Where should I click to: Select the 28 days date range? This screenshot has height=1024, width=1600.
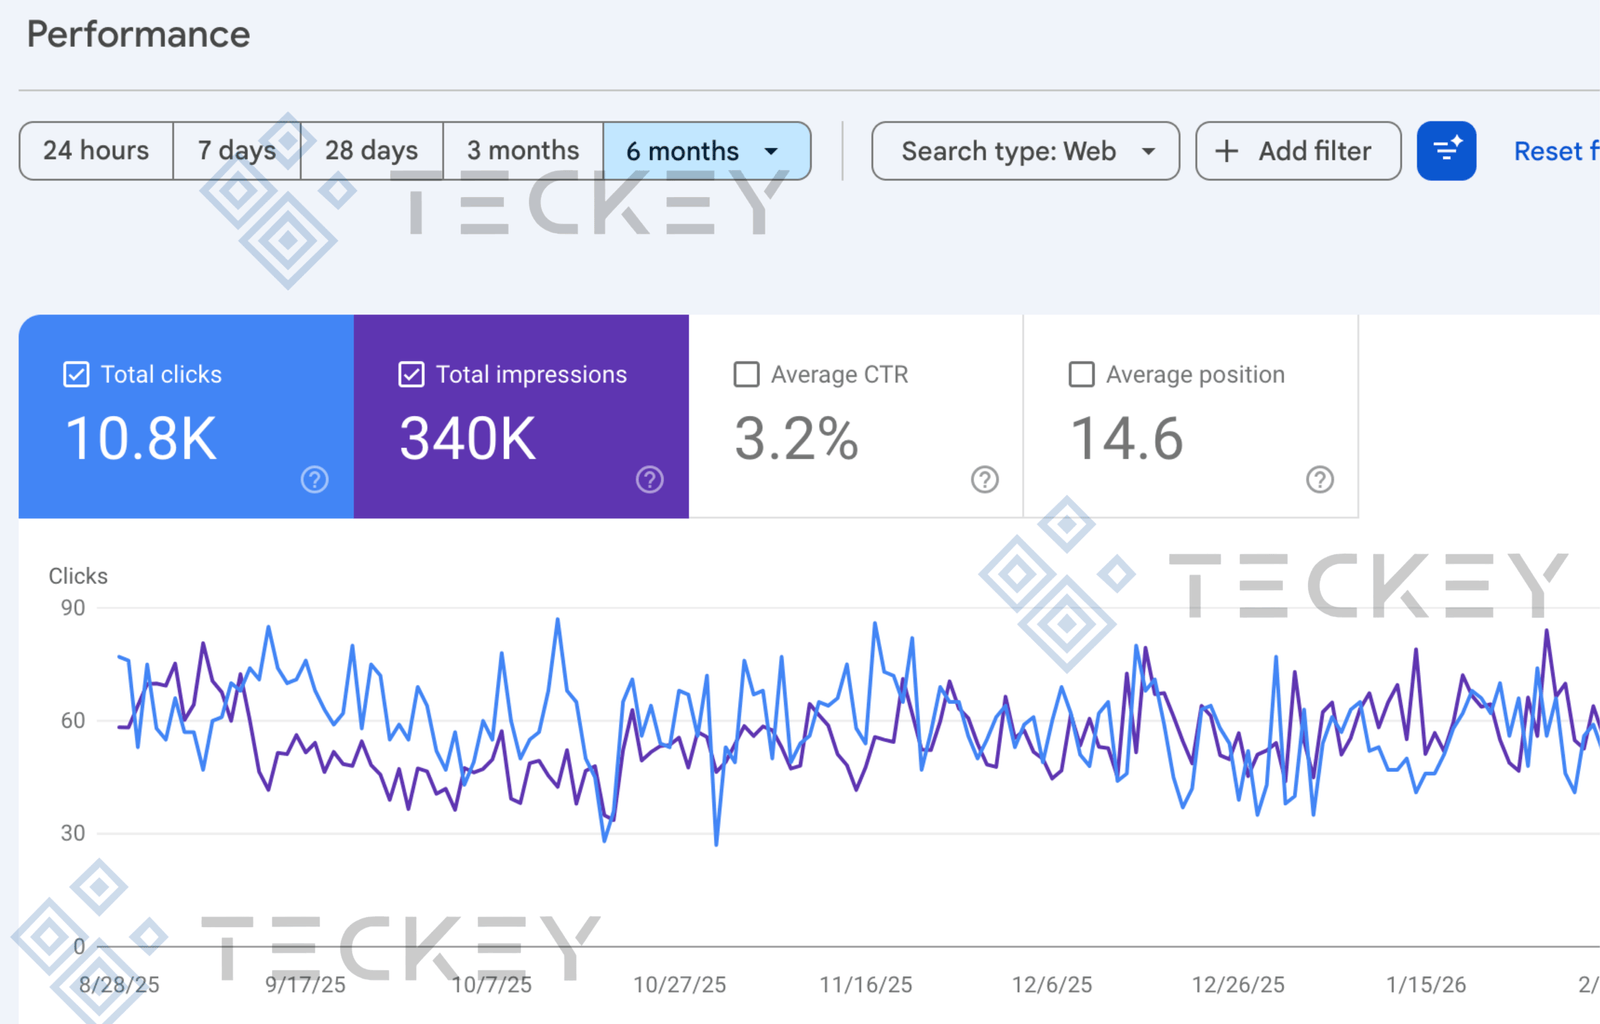point(371,151)
